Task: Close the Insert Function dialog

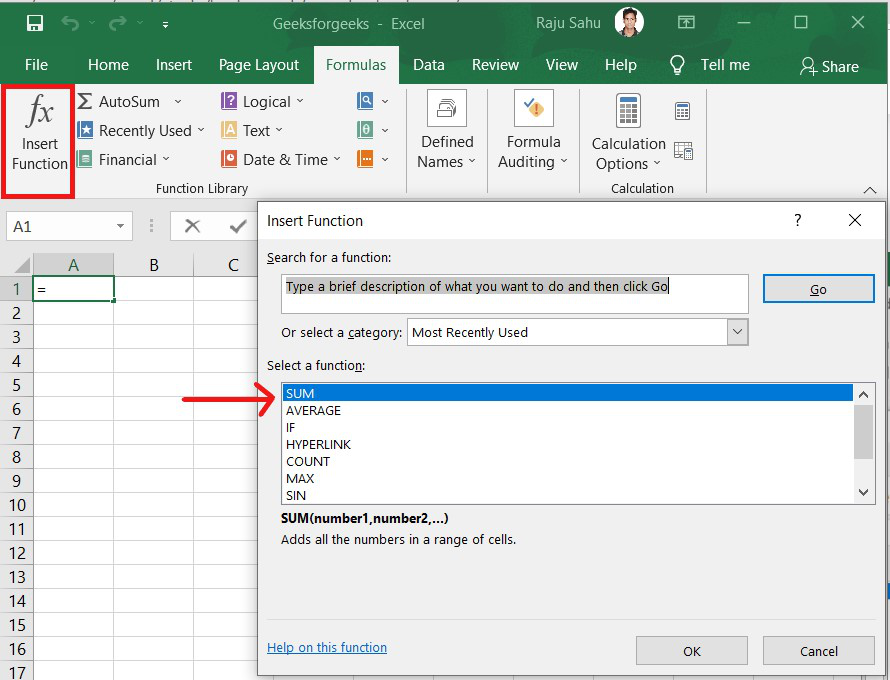Action: (x=855, y=220)
